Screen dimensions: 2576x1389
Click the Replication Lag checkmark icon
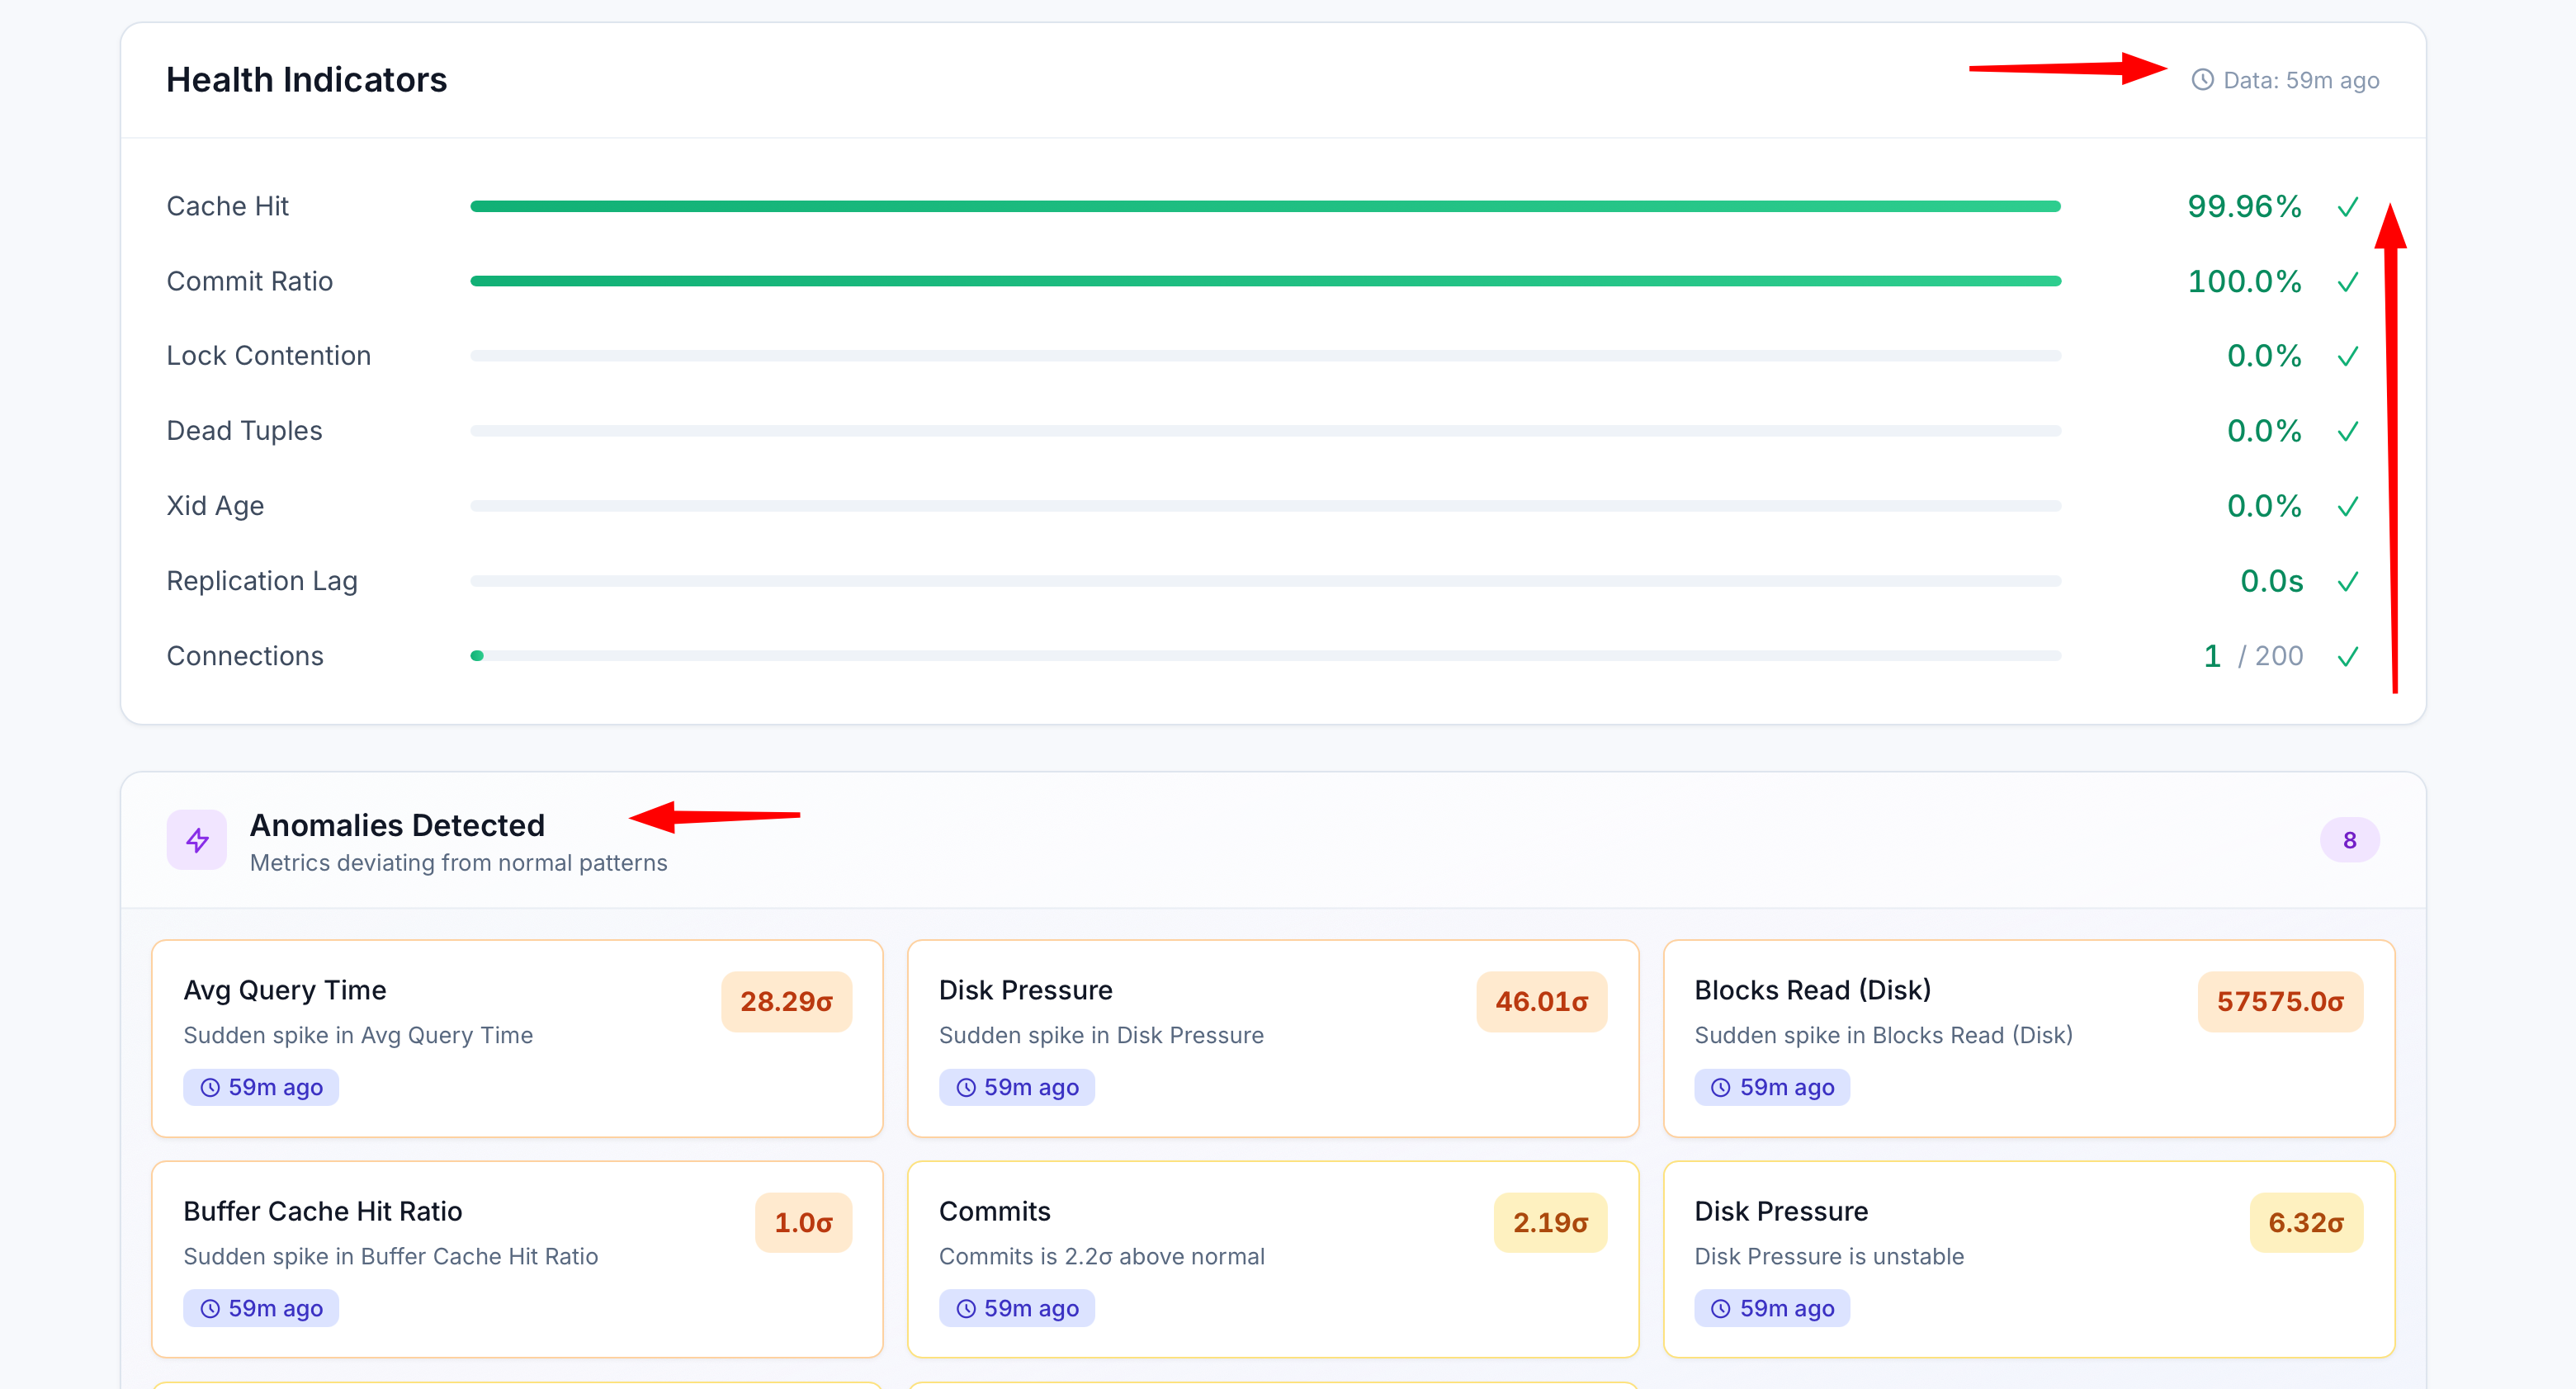[2347, 582]
